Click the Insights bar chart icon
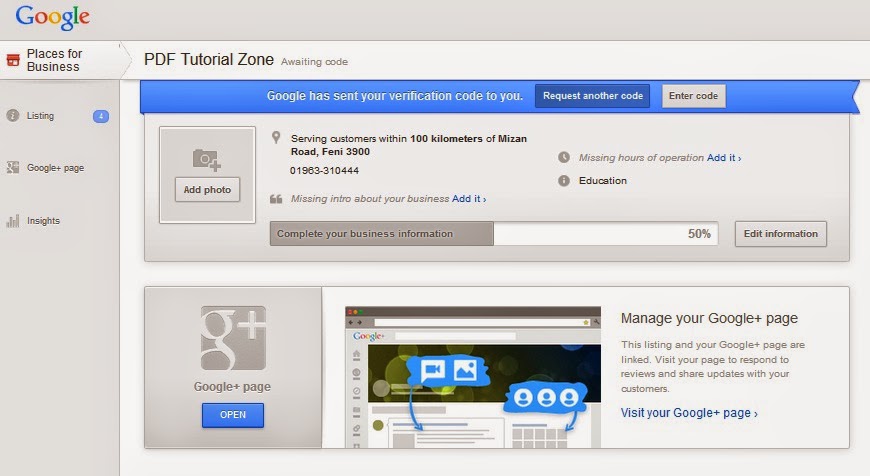Viewport: 870px width, 476px height. pyautogui.click(x=12, y=221)
